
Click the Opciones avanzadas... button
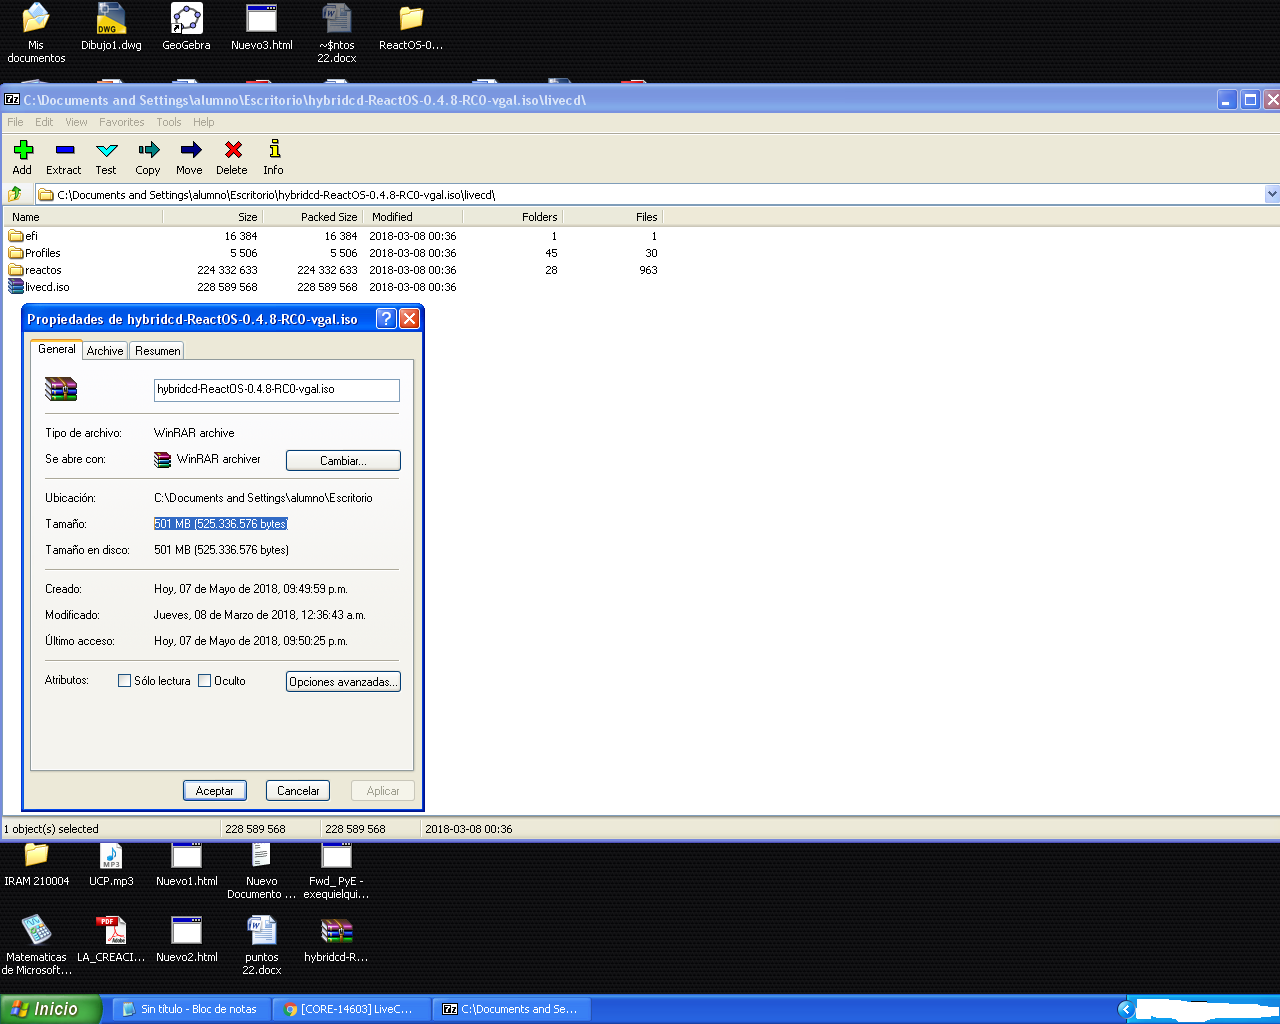point(343,682)
